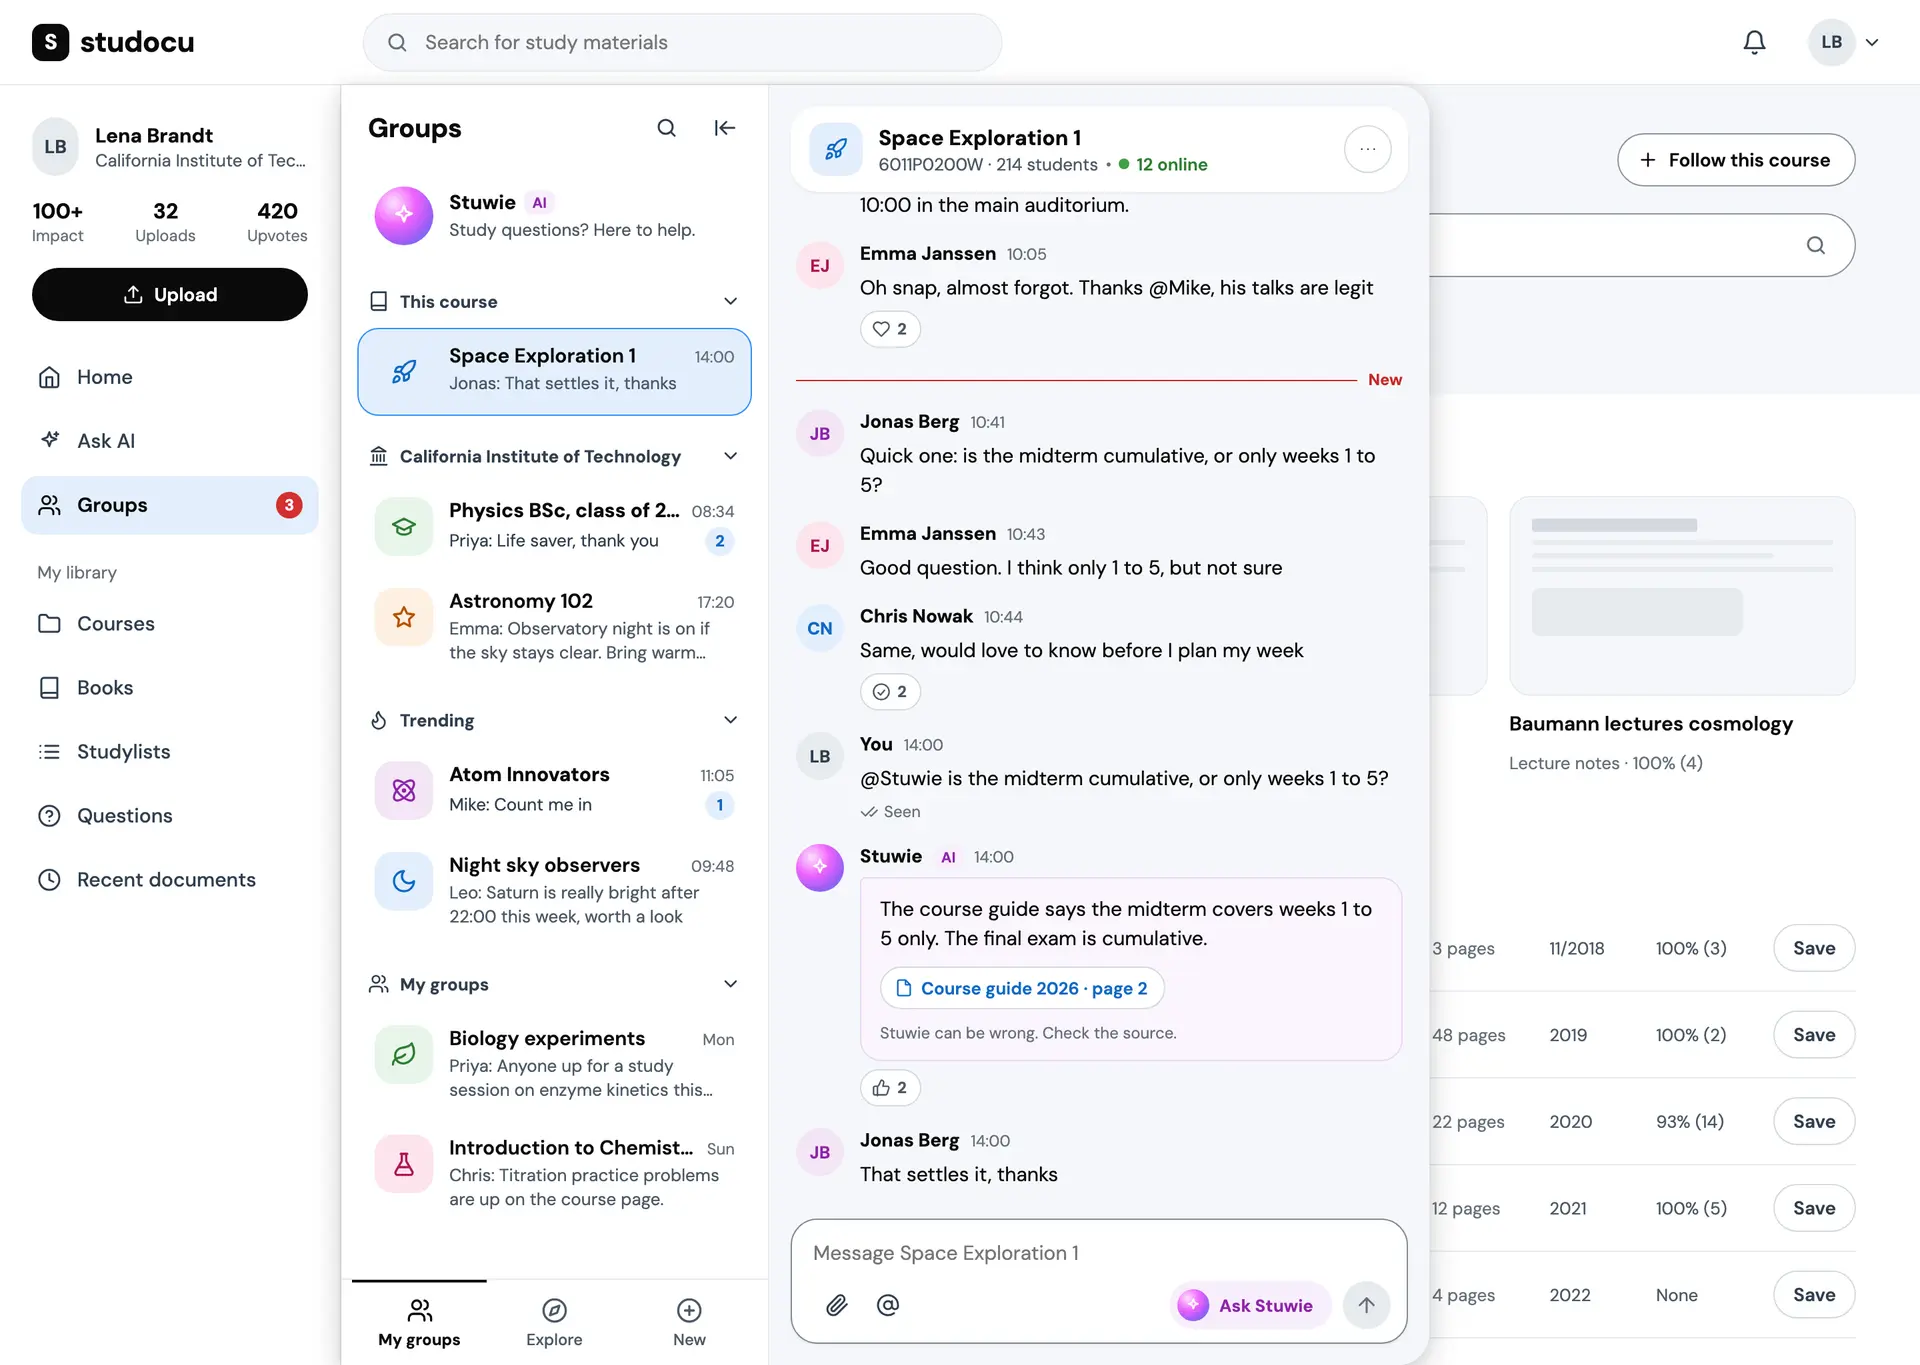Switch to the My groups bottom tab
This screenshot has width=1920, height=1365.
419,1323
